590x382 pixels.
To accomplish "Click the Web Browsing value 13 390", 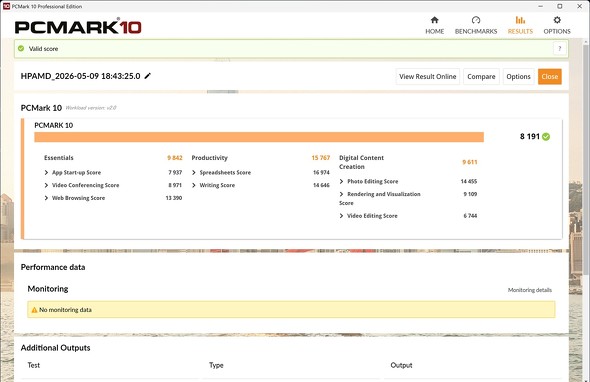I will click(173, 198).
